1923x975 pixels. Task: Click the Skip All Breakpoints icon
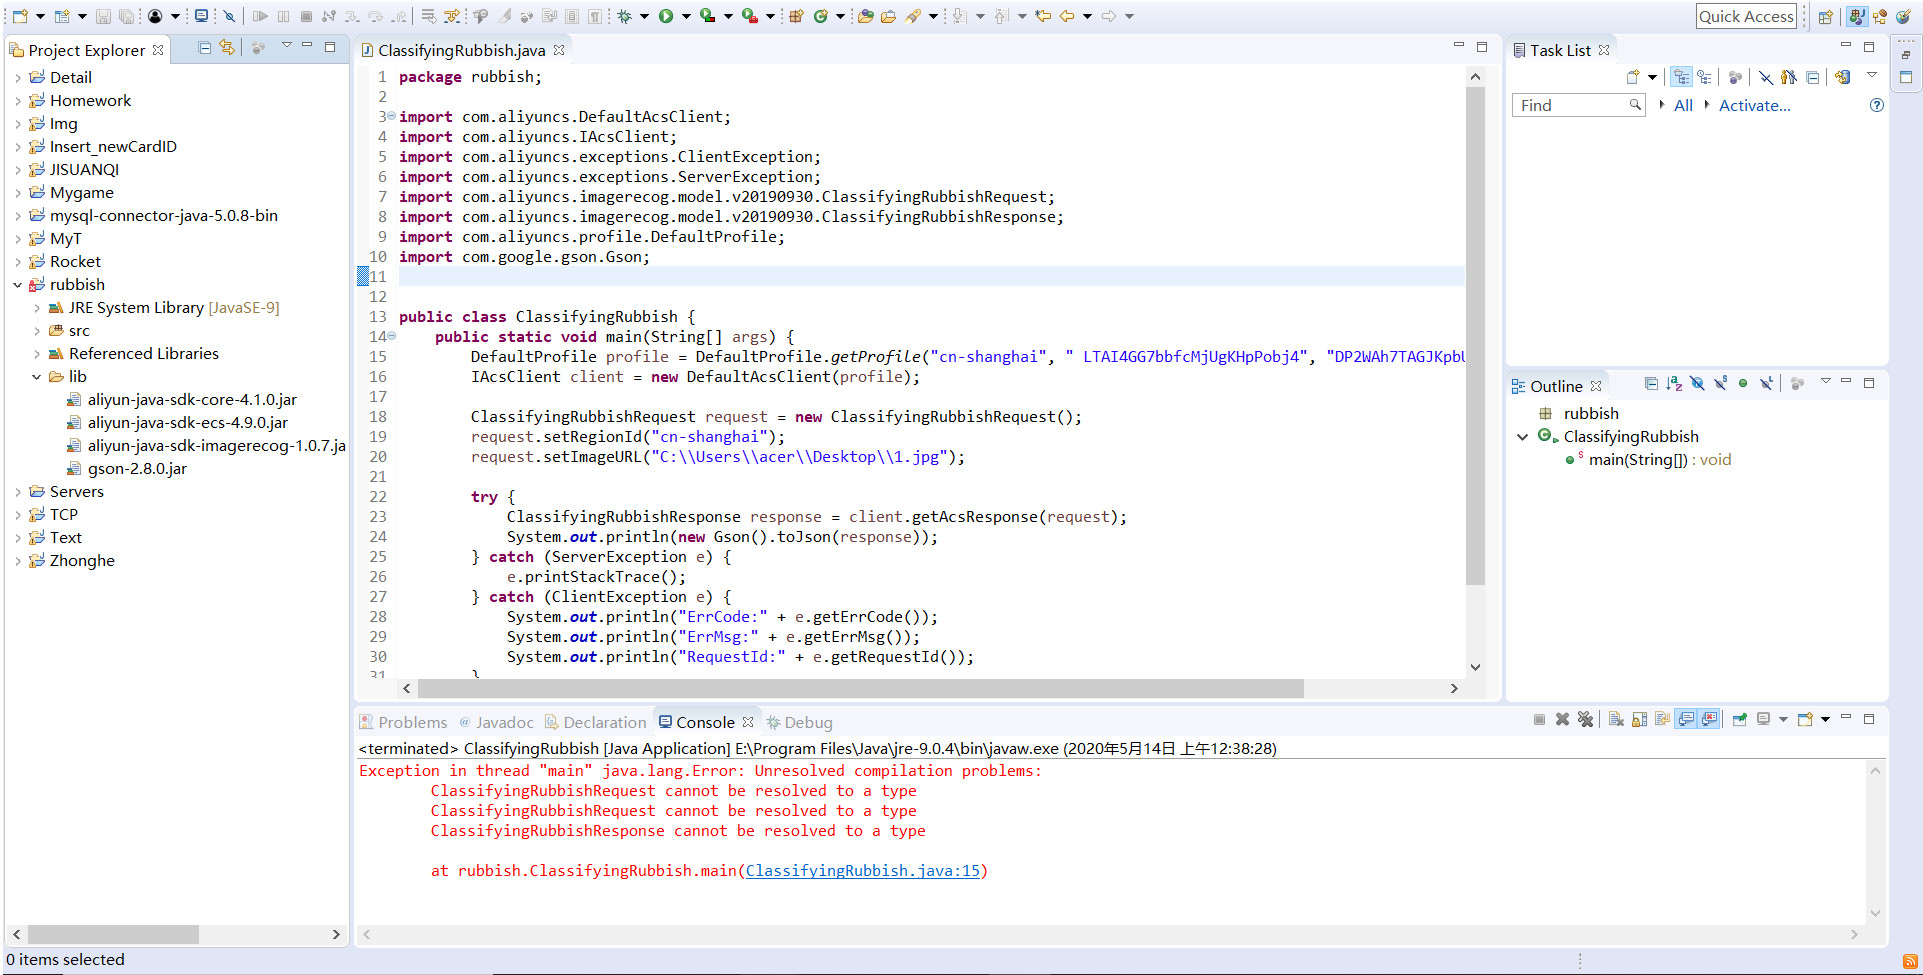pyautogui.click(x=229, y=16)
